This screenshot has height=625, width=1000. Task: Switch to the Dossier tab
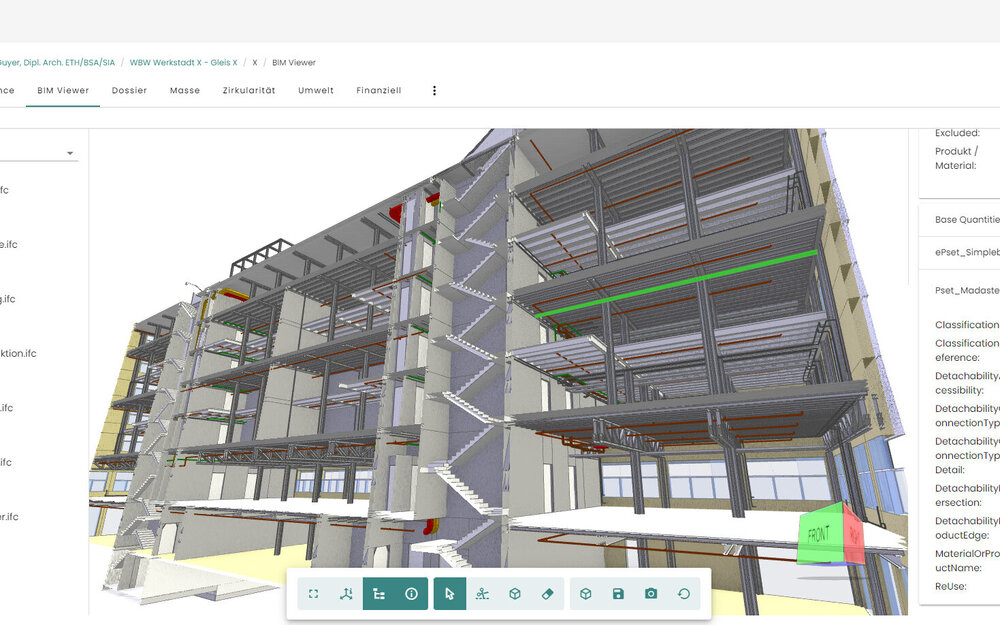click(x=129, y=90)
